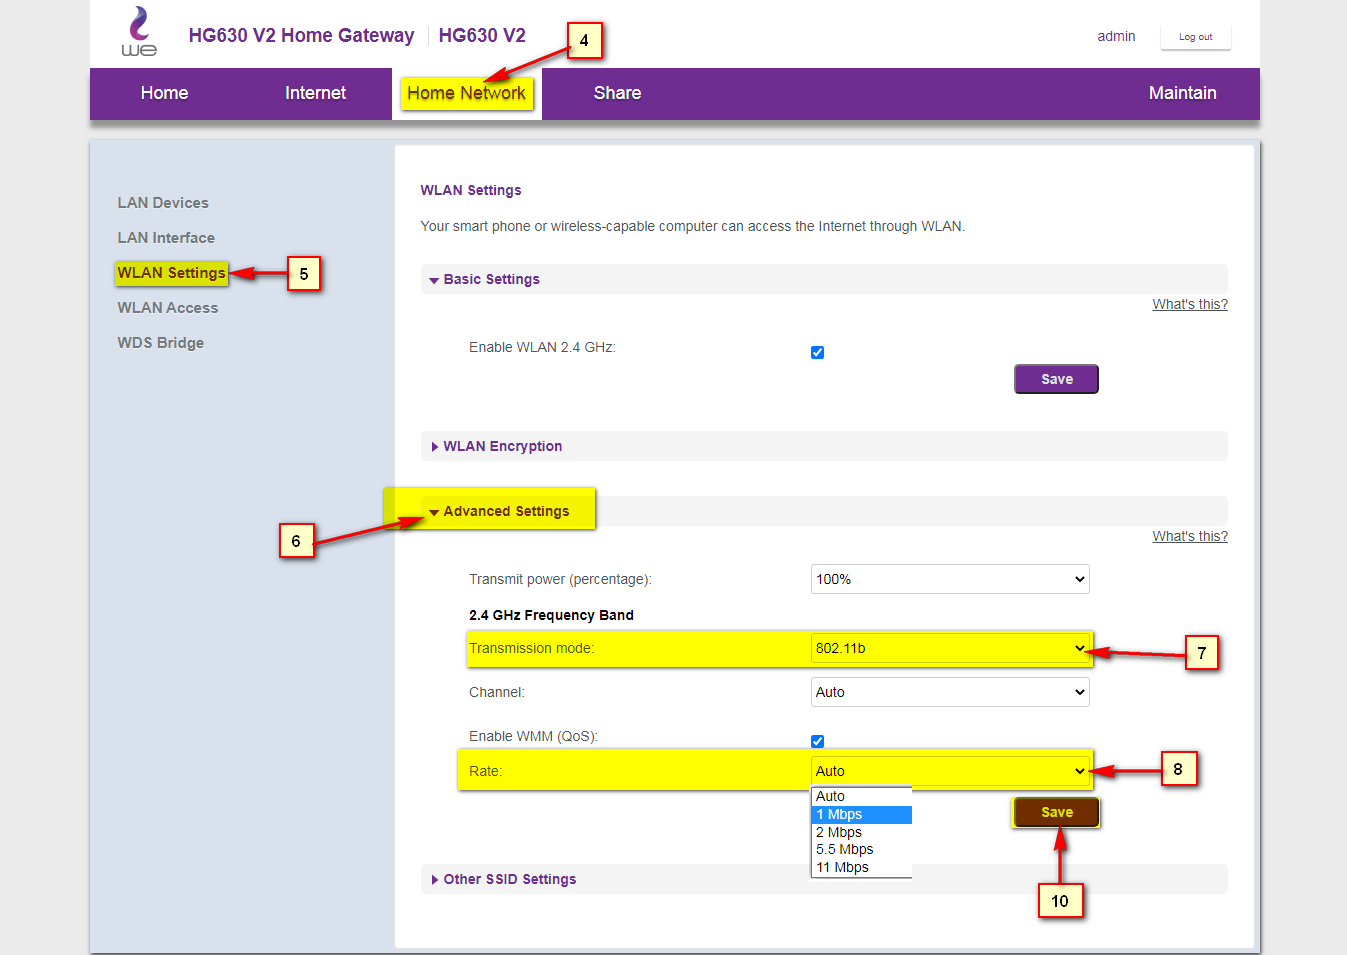Select the Home Network tab

466,93
